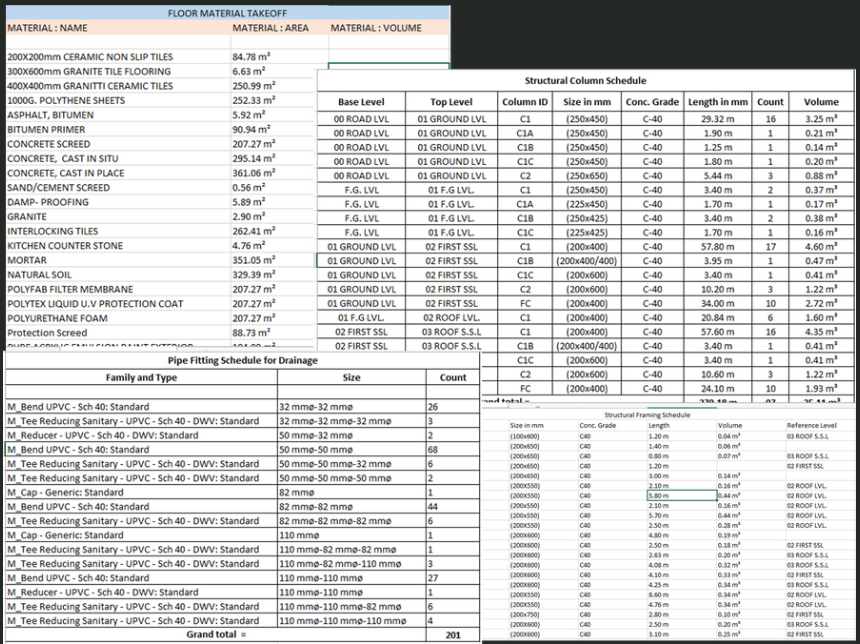Select the Length in mm header

click(718, 102)
